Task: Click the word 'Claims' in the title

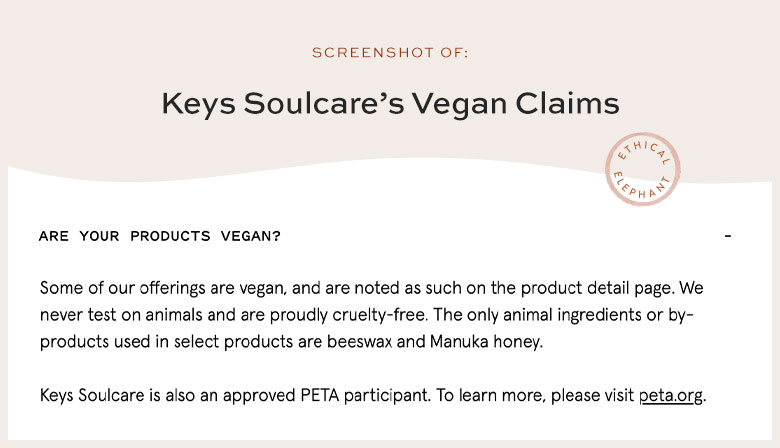Action: point(568,104)
